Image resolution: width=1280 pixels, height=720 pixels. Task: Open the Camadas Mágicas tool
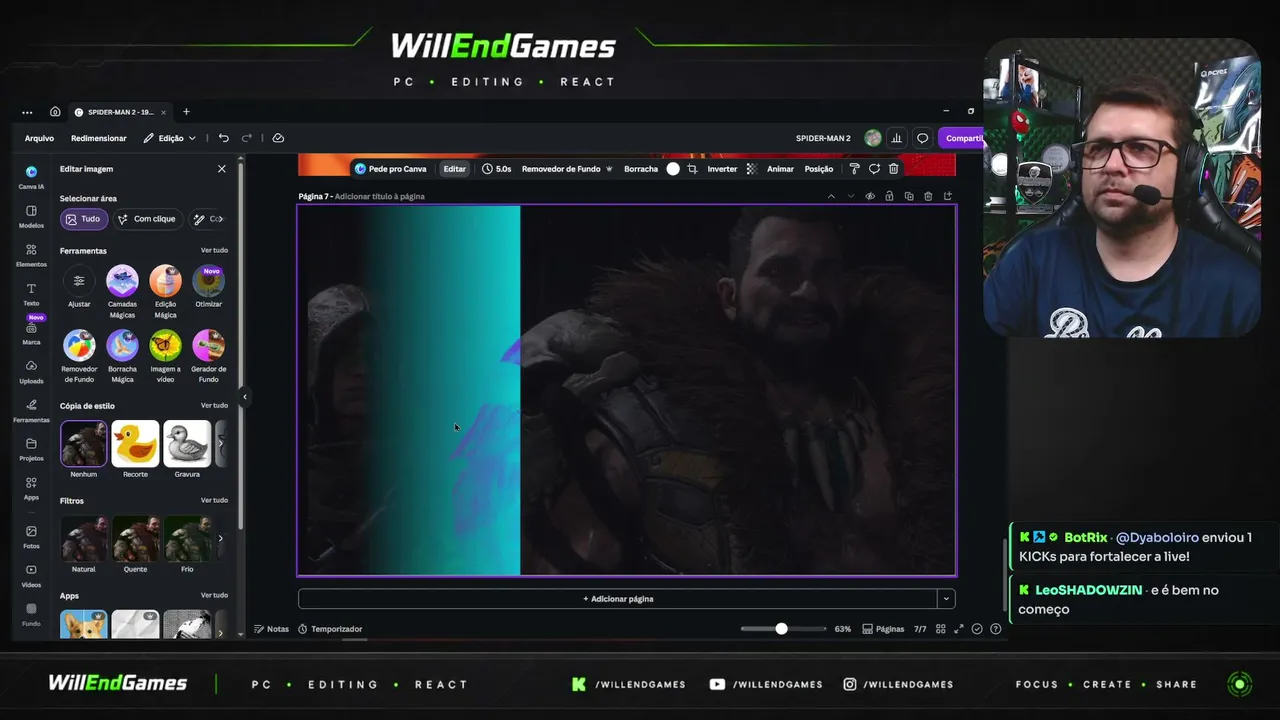(x=122, y=292)
